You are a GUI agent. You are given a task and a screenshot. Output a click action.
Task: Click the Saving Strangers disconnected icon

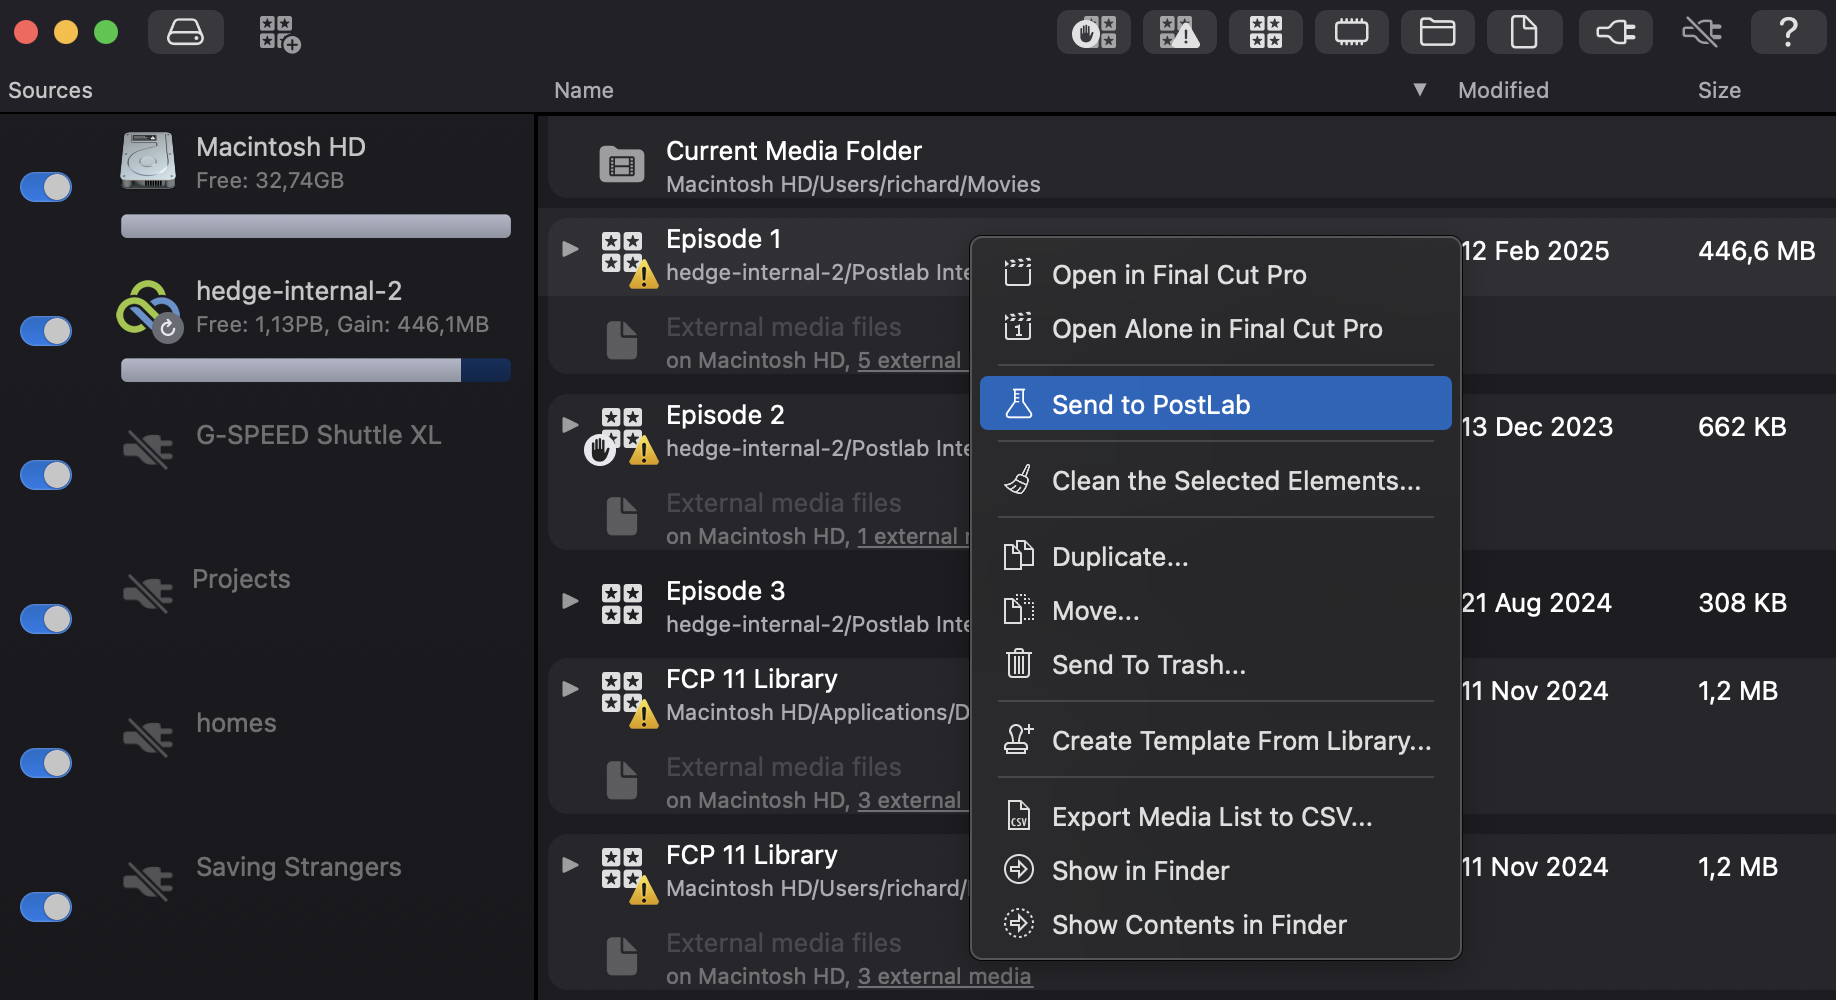148,881
